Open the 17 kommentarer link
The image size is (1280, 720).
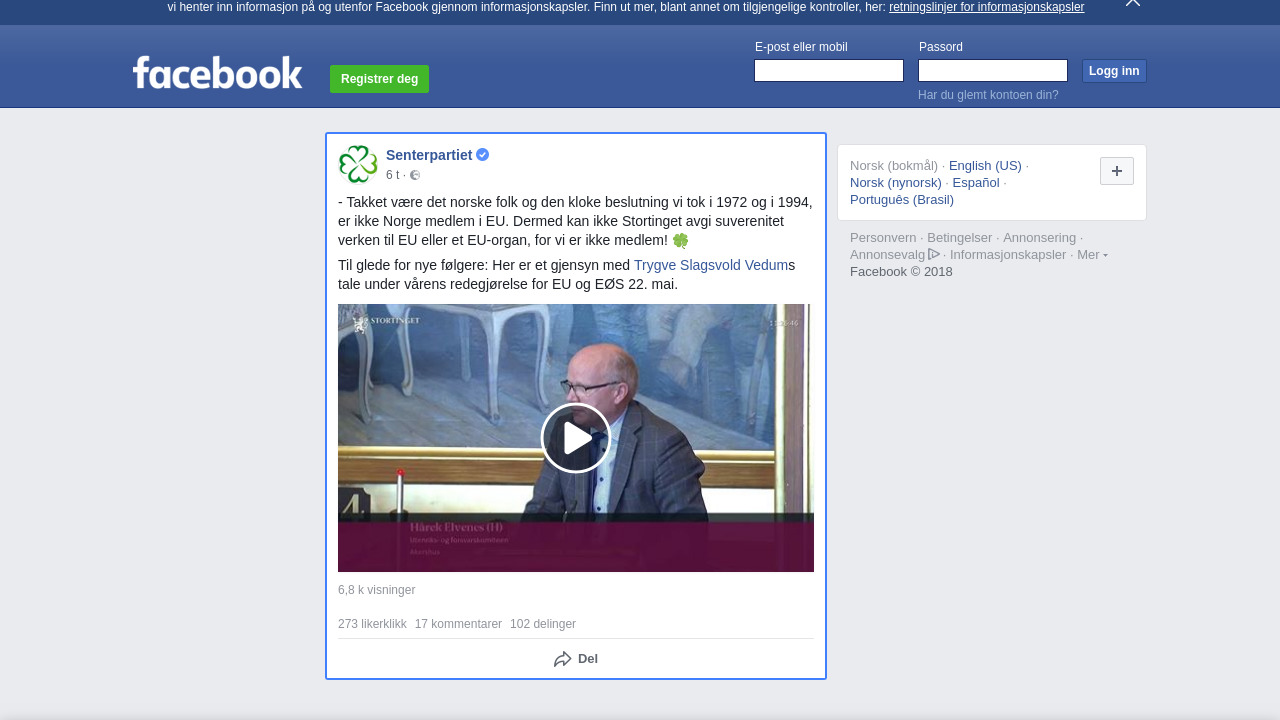tap(458, 624)
